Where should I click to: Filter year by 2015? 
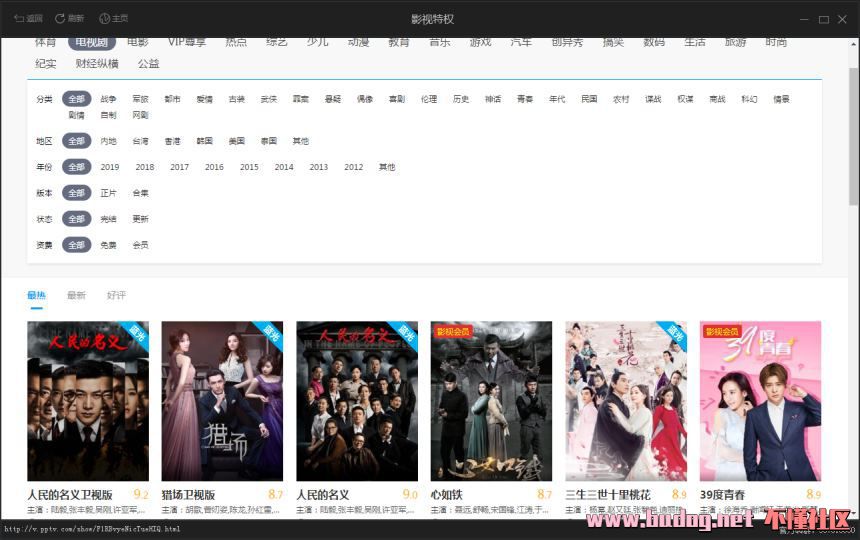pyautogui.click(x=249, y=167)
